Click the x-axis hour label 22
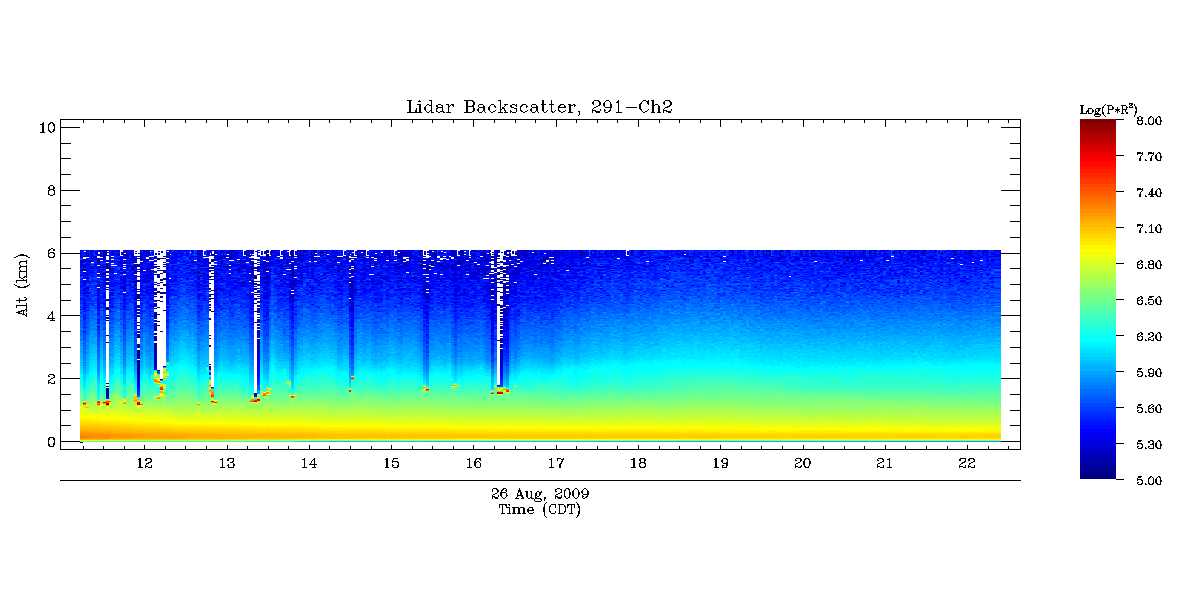The height and width of the screenshot is (600, 1200). coord(967,464)
